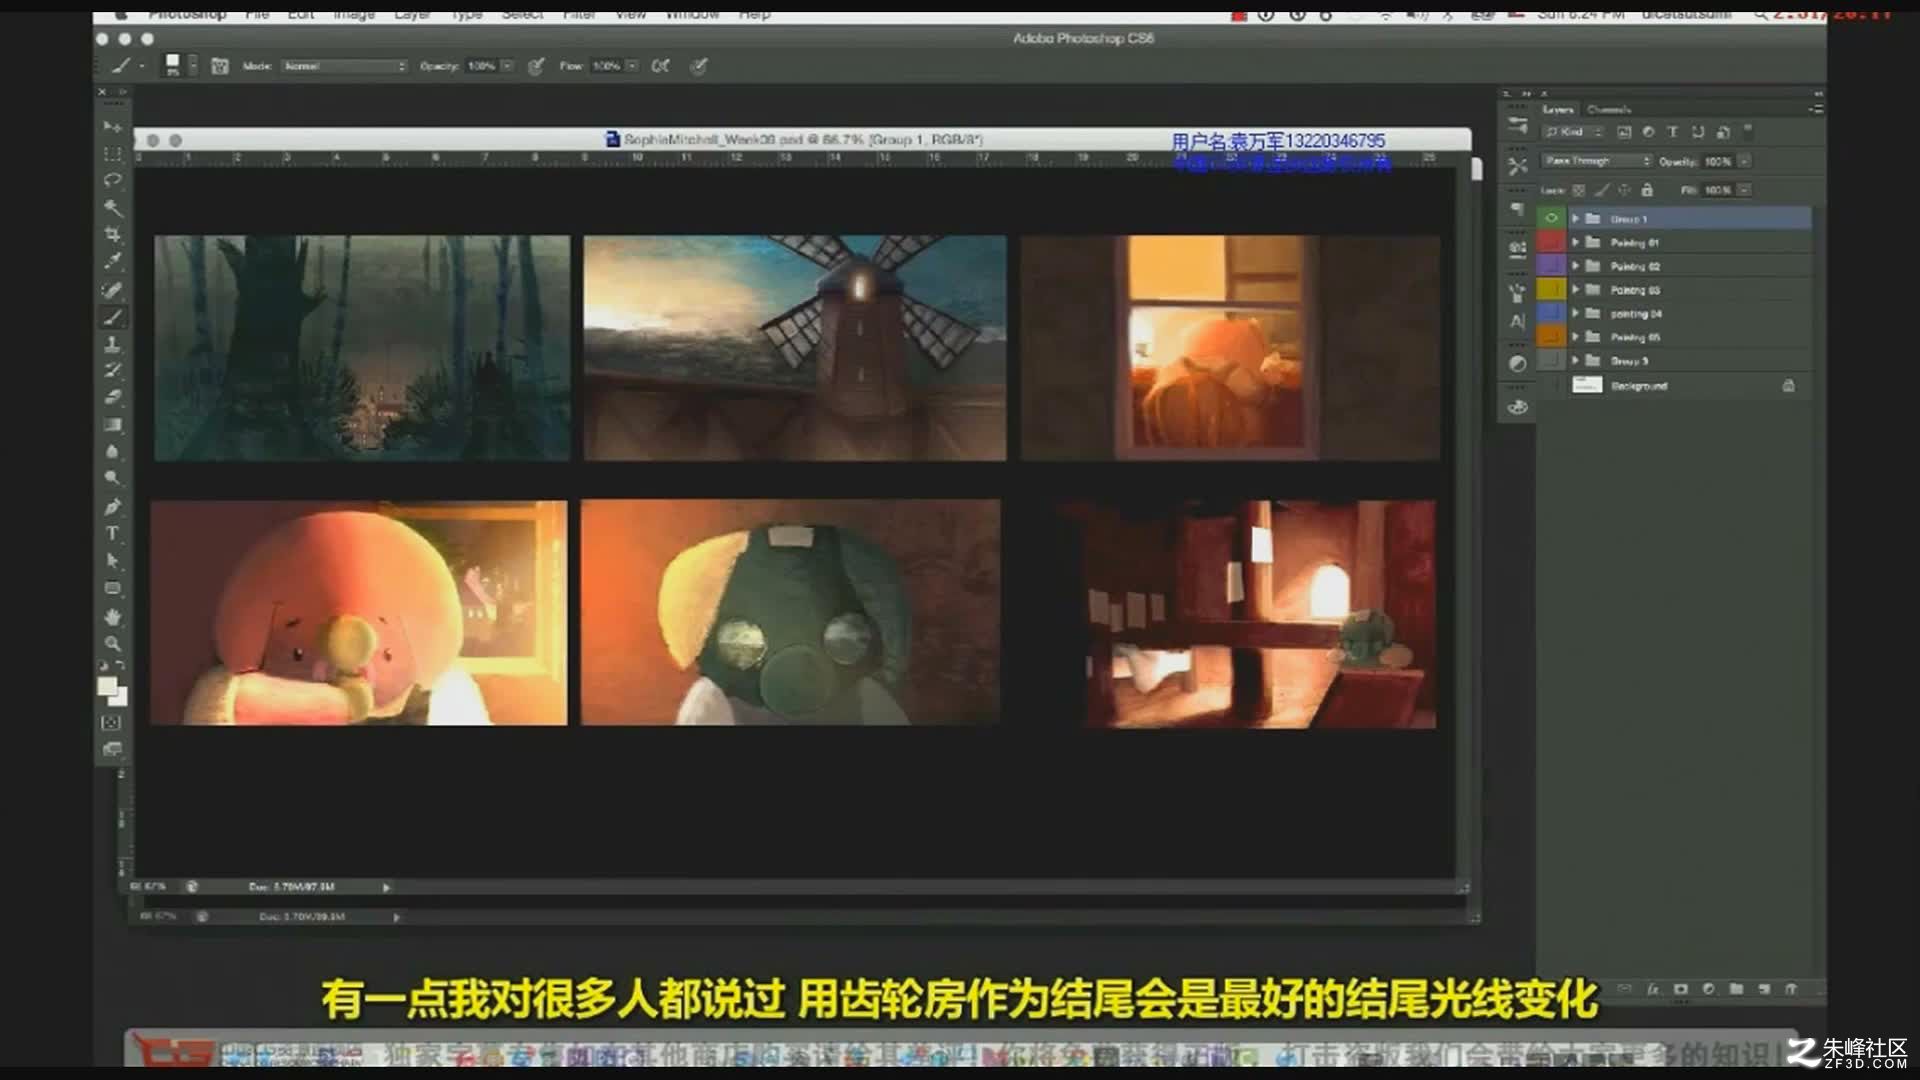Click filter for pixel layers icon
1920x1080 pixels.
coord(1624,132)
